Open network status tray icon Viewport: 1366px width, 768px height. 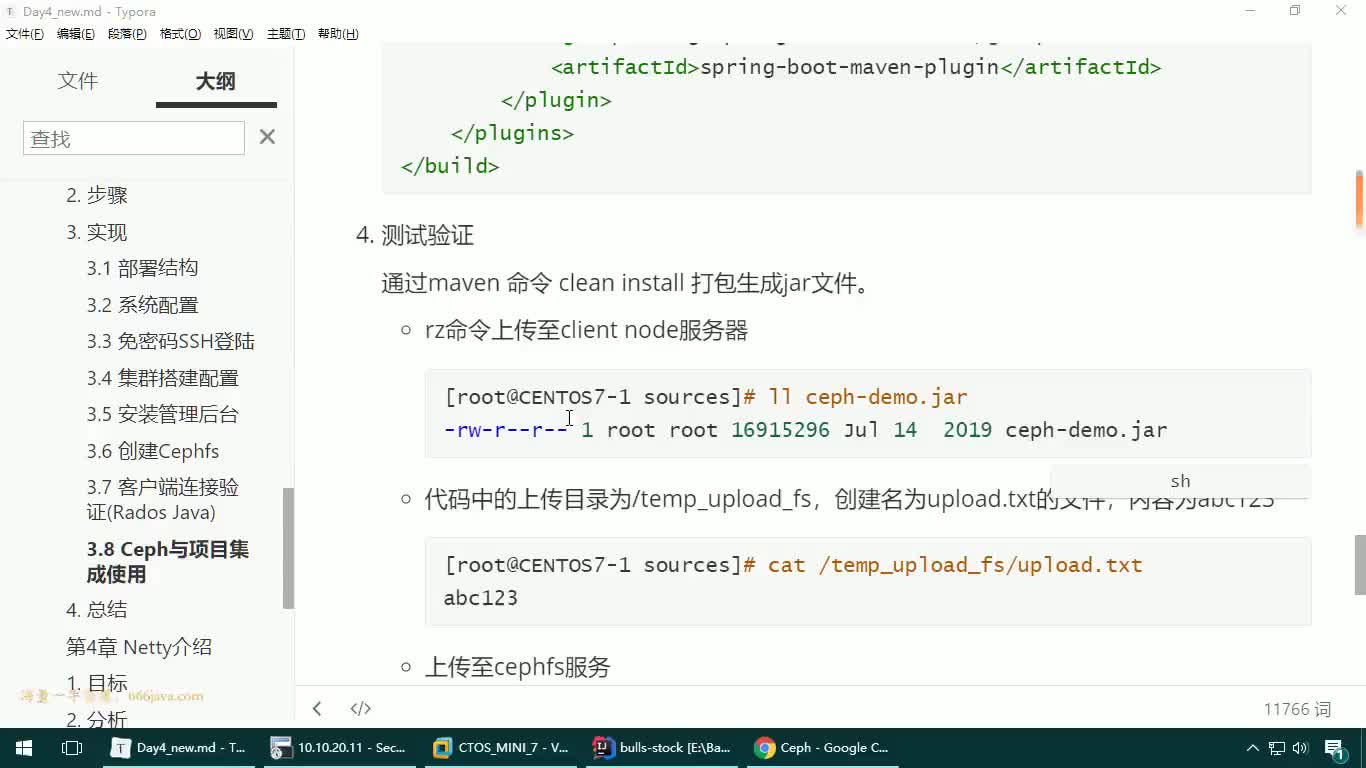pos(1277,748)
